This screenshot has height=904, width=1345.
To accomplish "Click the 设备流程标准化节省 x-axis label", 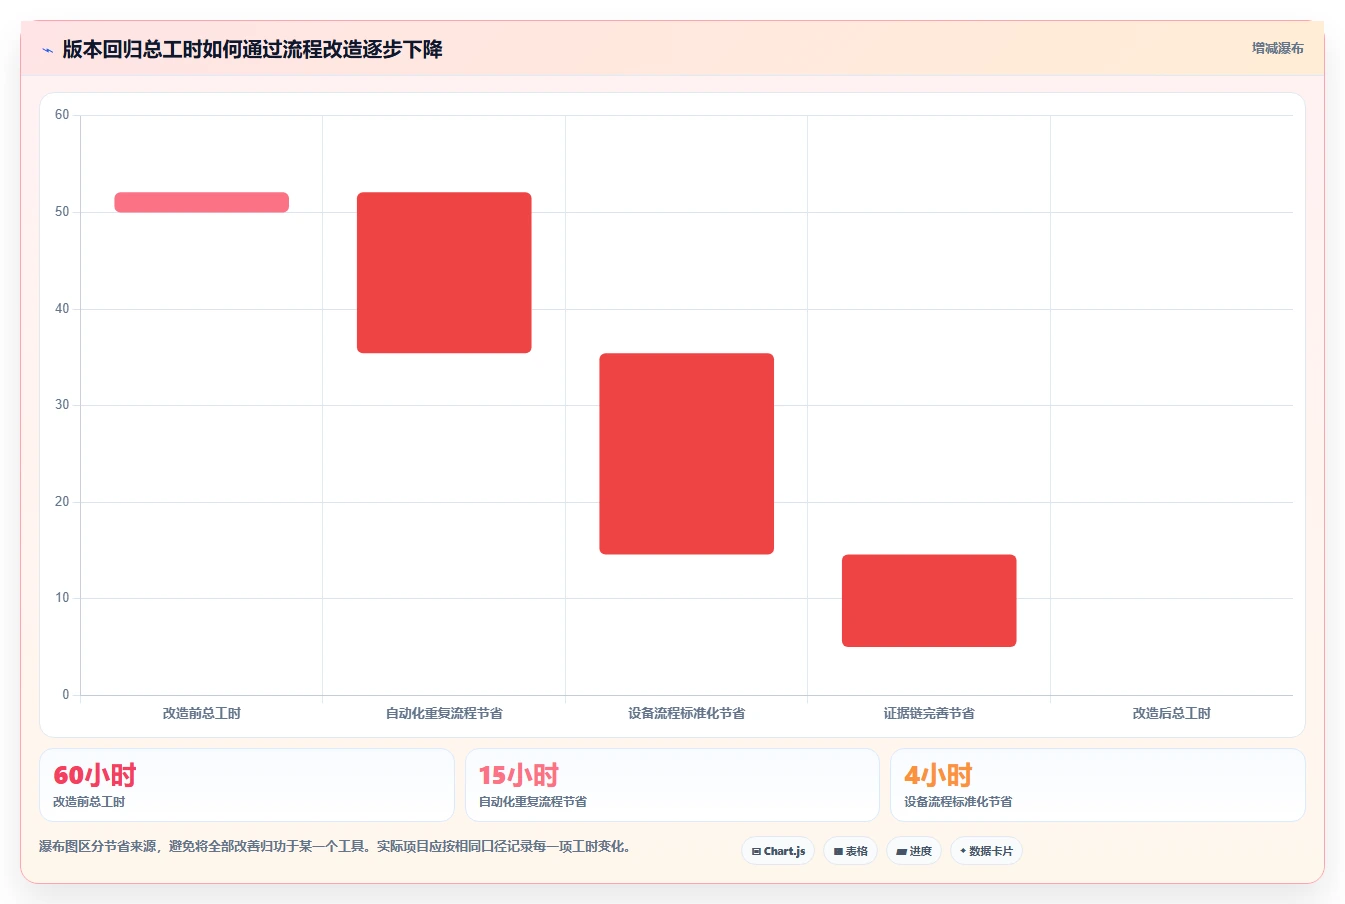I will pos(687,713).
